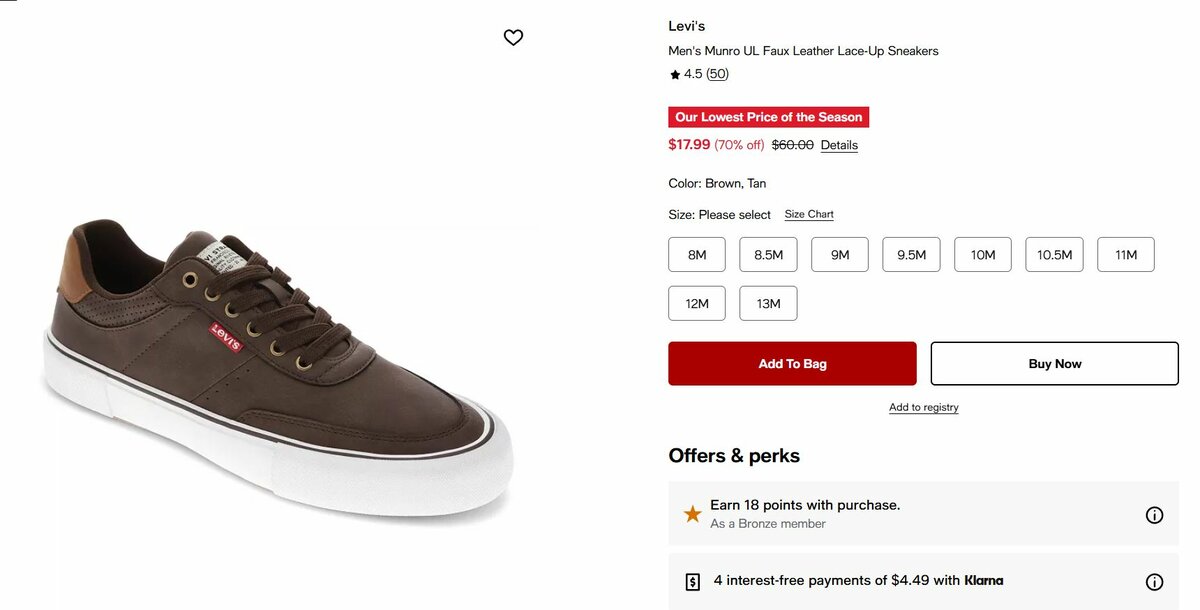Pick size 9.5M
This screenshot has width=1200, height=610.
[x=911, y=255]
